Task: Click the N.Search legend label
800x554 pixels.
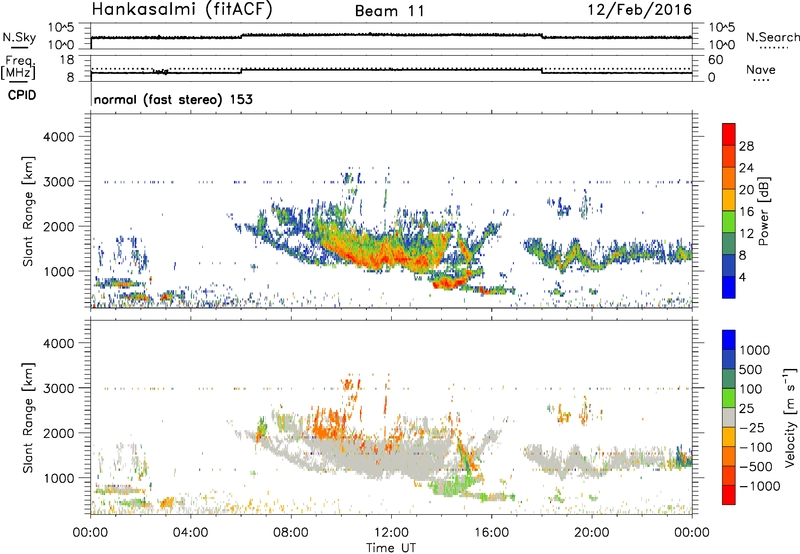Action: 772,37
